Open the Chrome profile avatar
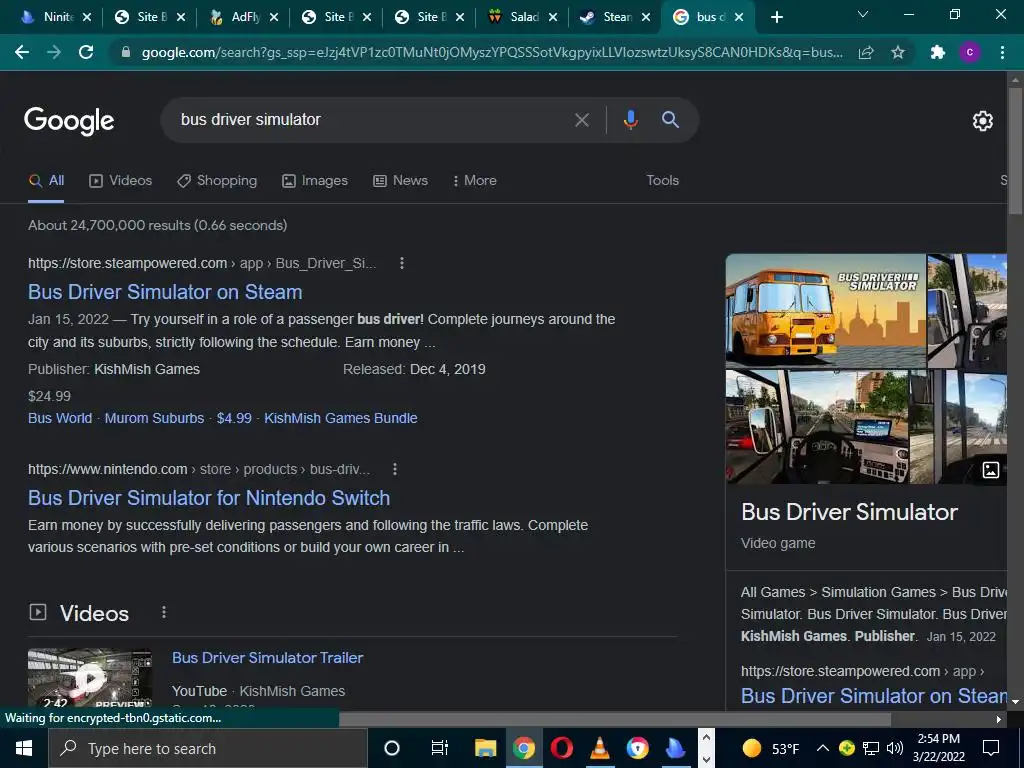 point(970,52)
